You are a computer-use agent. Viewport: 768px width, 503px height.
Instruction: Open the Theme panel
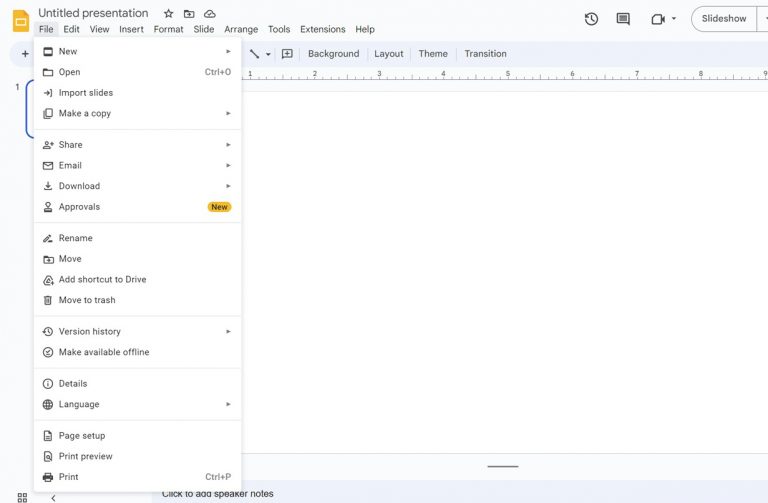click(433, 54)
